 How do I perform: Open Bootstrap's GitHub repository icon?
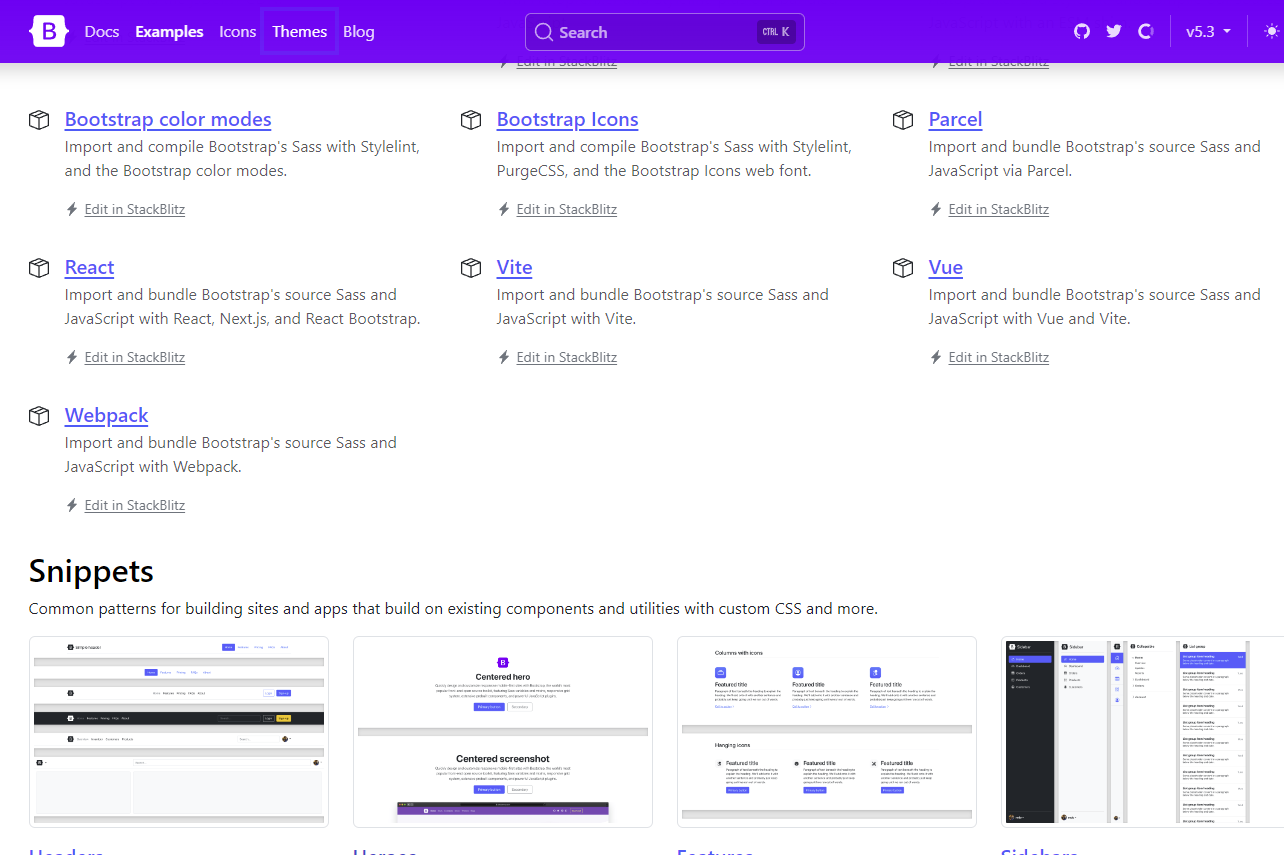coord(1081,31)
